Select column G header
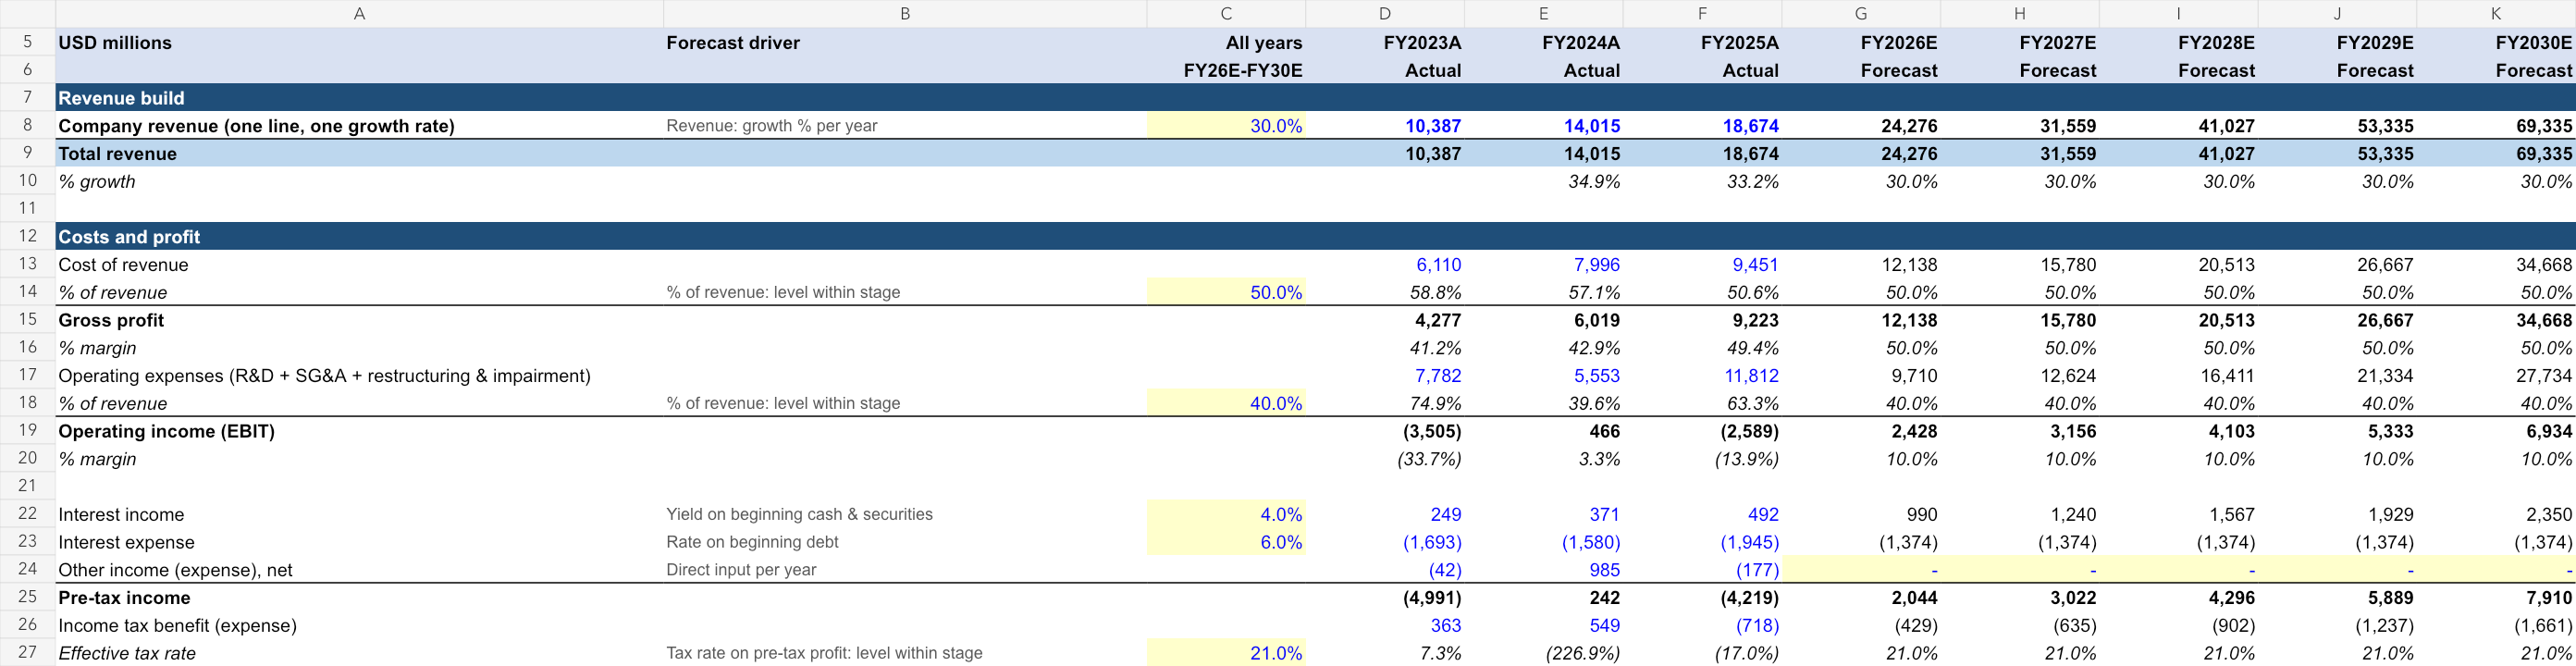This screenshot has height=666, width=2576. point(1861,13)
